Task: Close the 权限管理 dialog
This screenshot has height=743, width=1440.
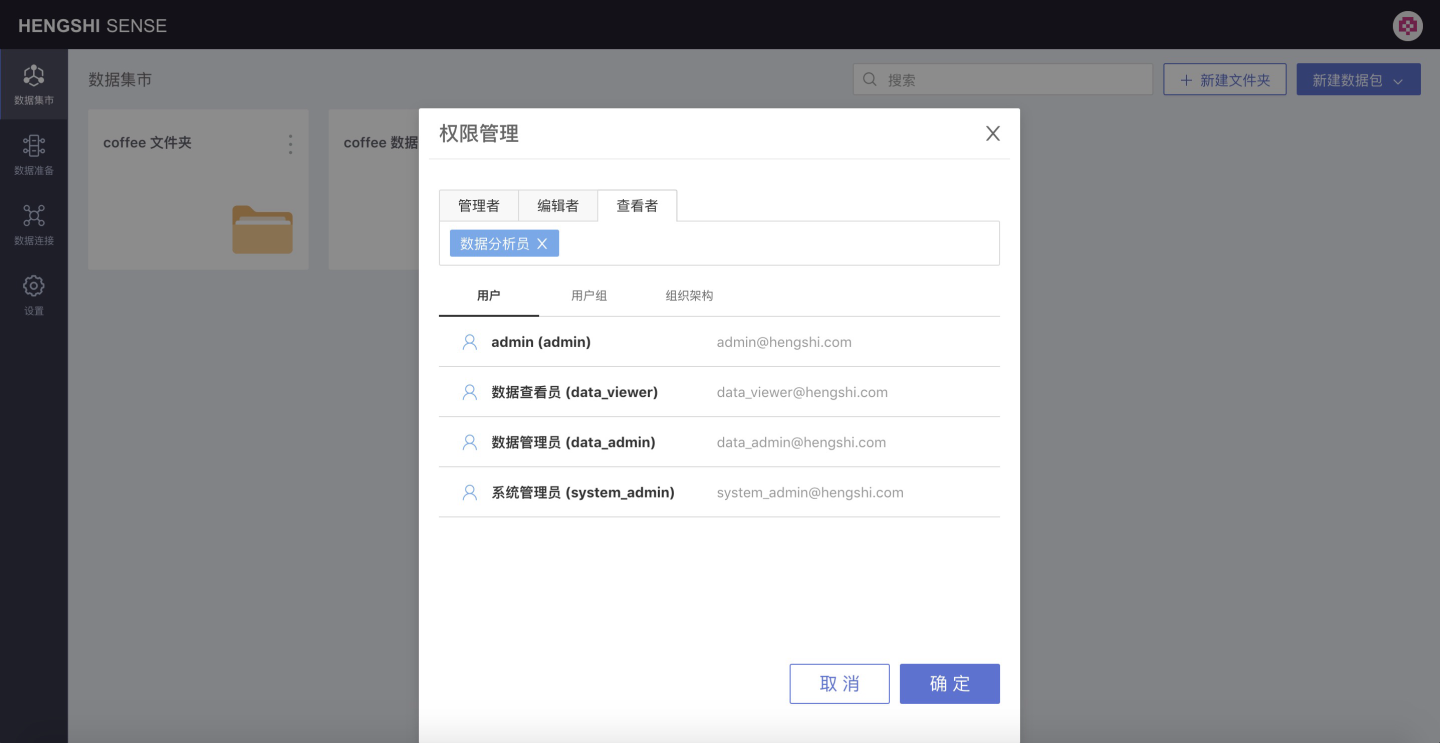Action: coord(992,134)
